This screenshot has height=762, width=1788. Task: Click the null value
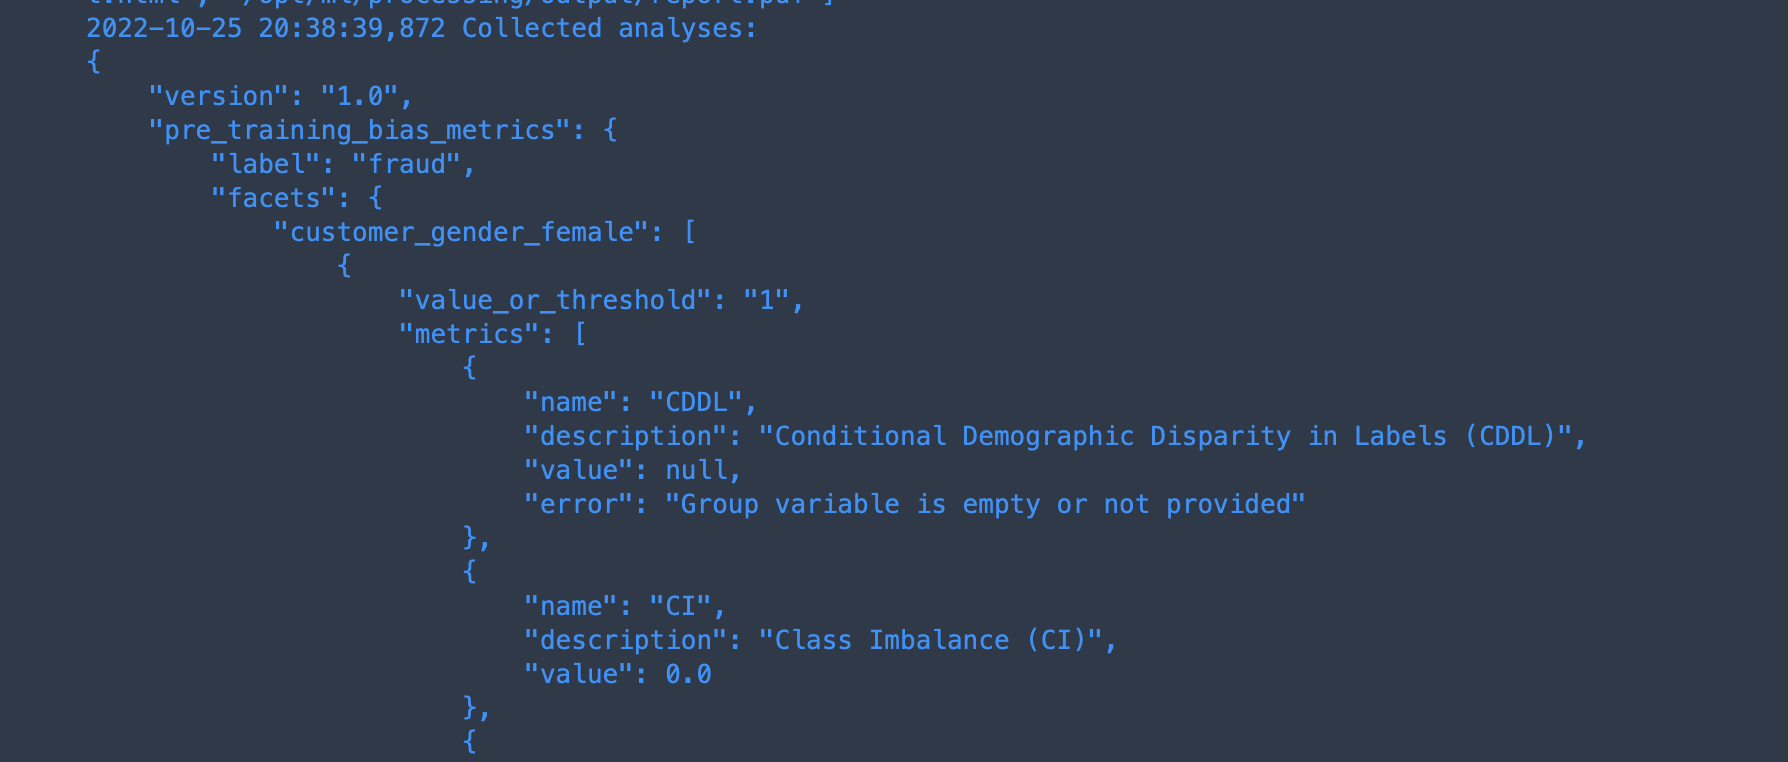click(696, 470)
